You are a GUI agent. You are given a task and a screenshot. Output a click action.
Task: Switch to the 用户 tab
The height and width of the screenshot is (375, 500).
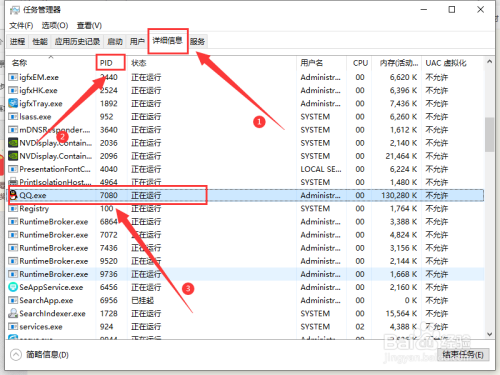click(137, 41)
